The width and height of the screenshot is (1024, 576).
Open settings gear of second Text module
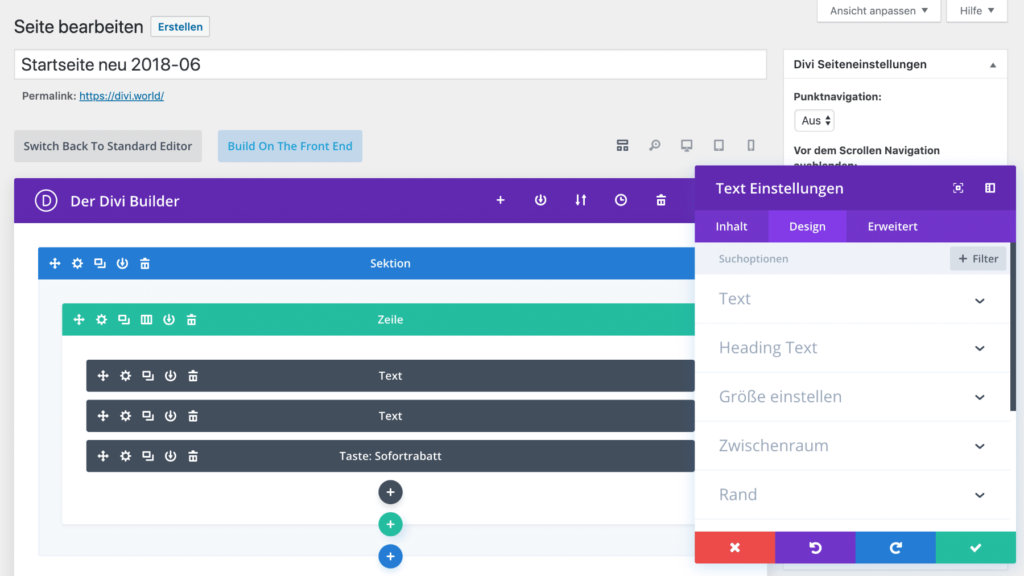125,416
